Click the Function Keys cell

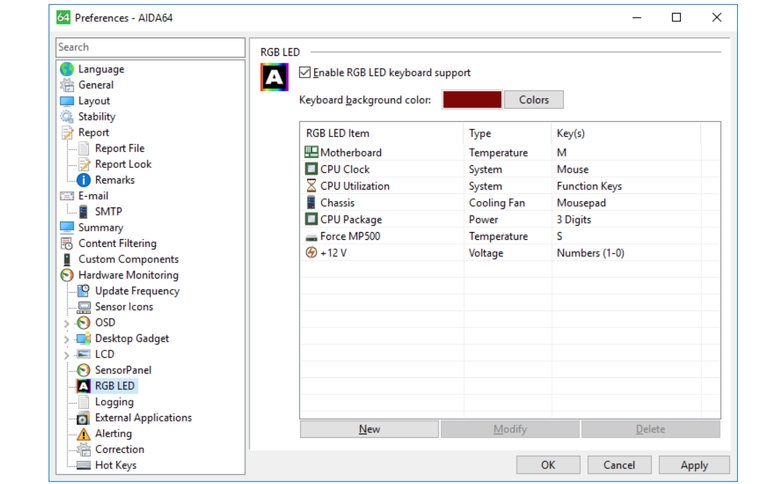(589, 186)
